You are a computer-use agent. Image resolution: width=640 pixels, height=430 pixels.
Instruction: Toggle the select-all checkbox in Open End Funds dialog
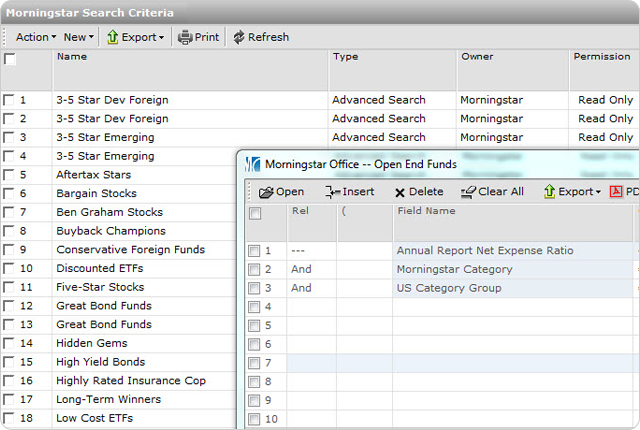pyautogui.click(x=255, y=213)
